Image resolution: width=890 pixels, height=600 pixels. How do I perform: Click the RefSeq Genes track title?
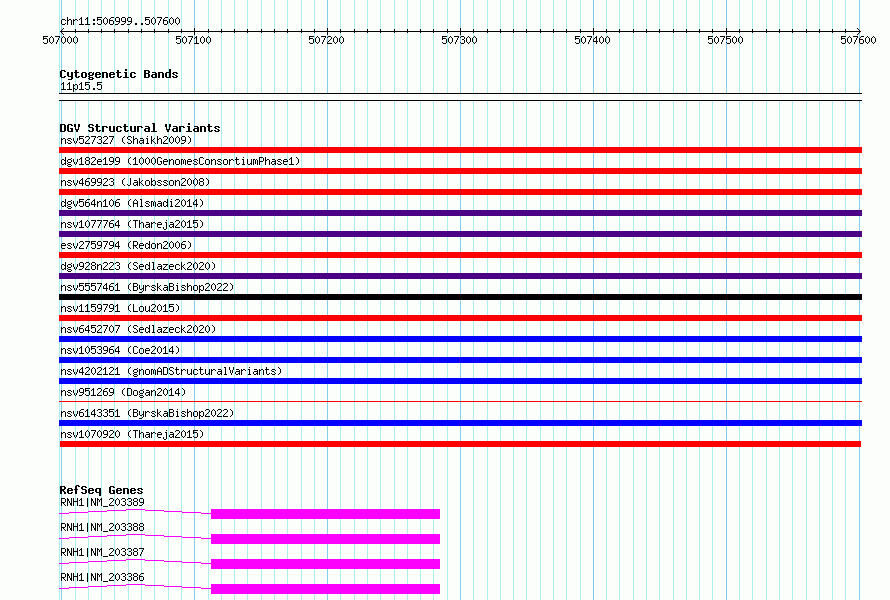tap(101, 490)
